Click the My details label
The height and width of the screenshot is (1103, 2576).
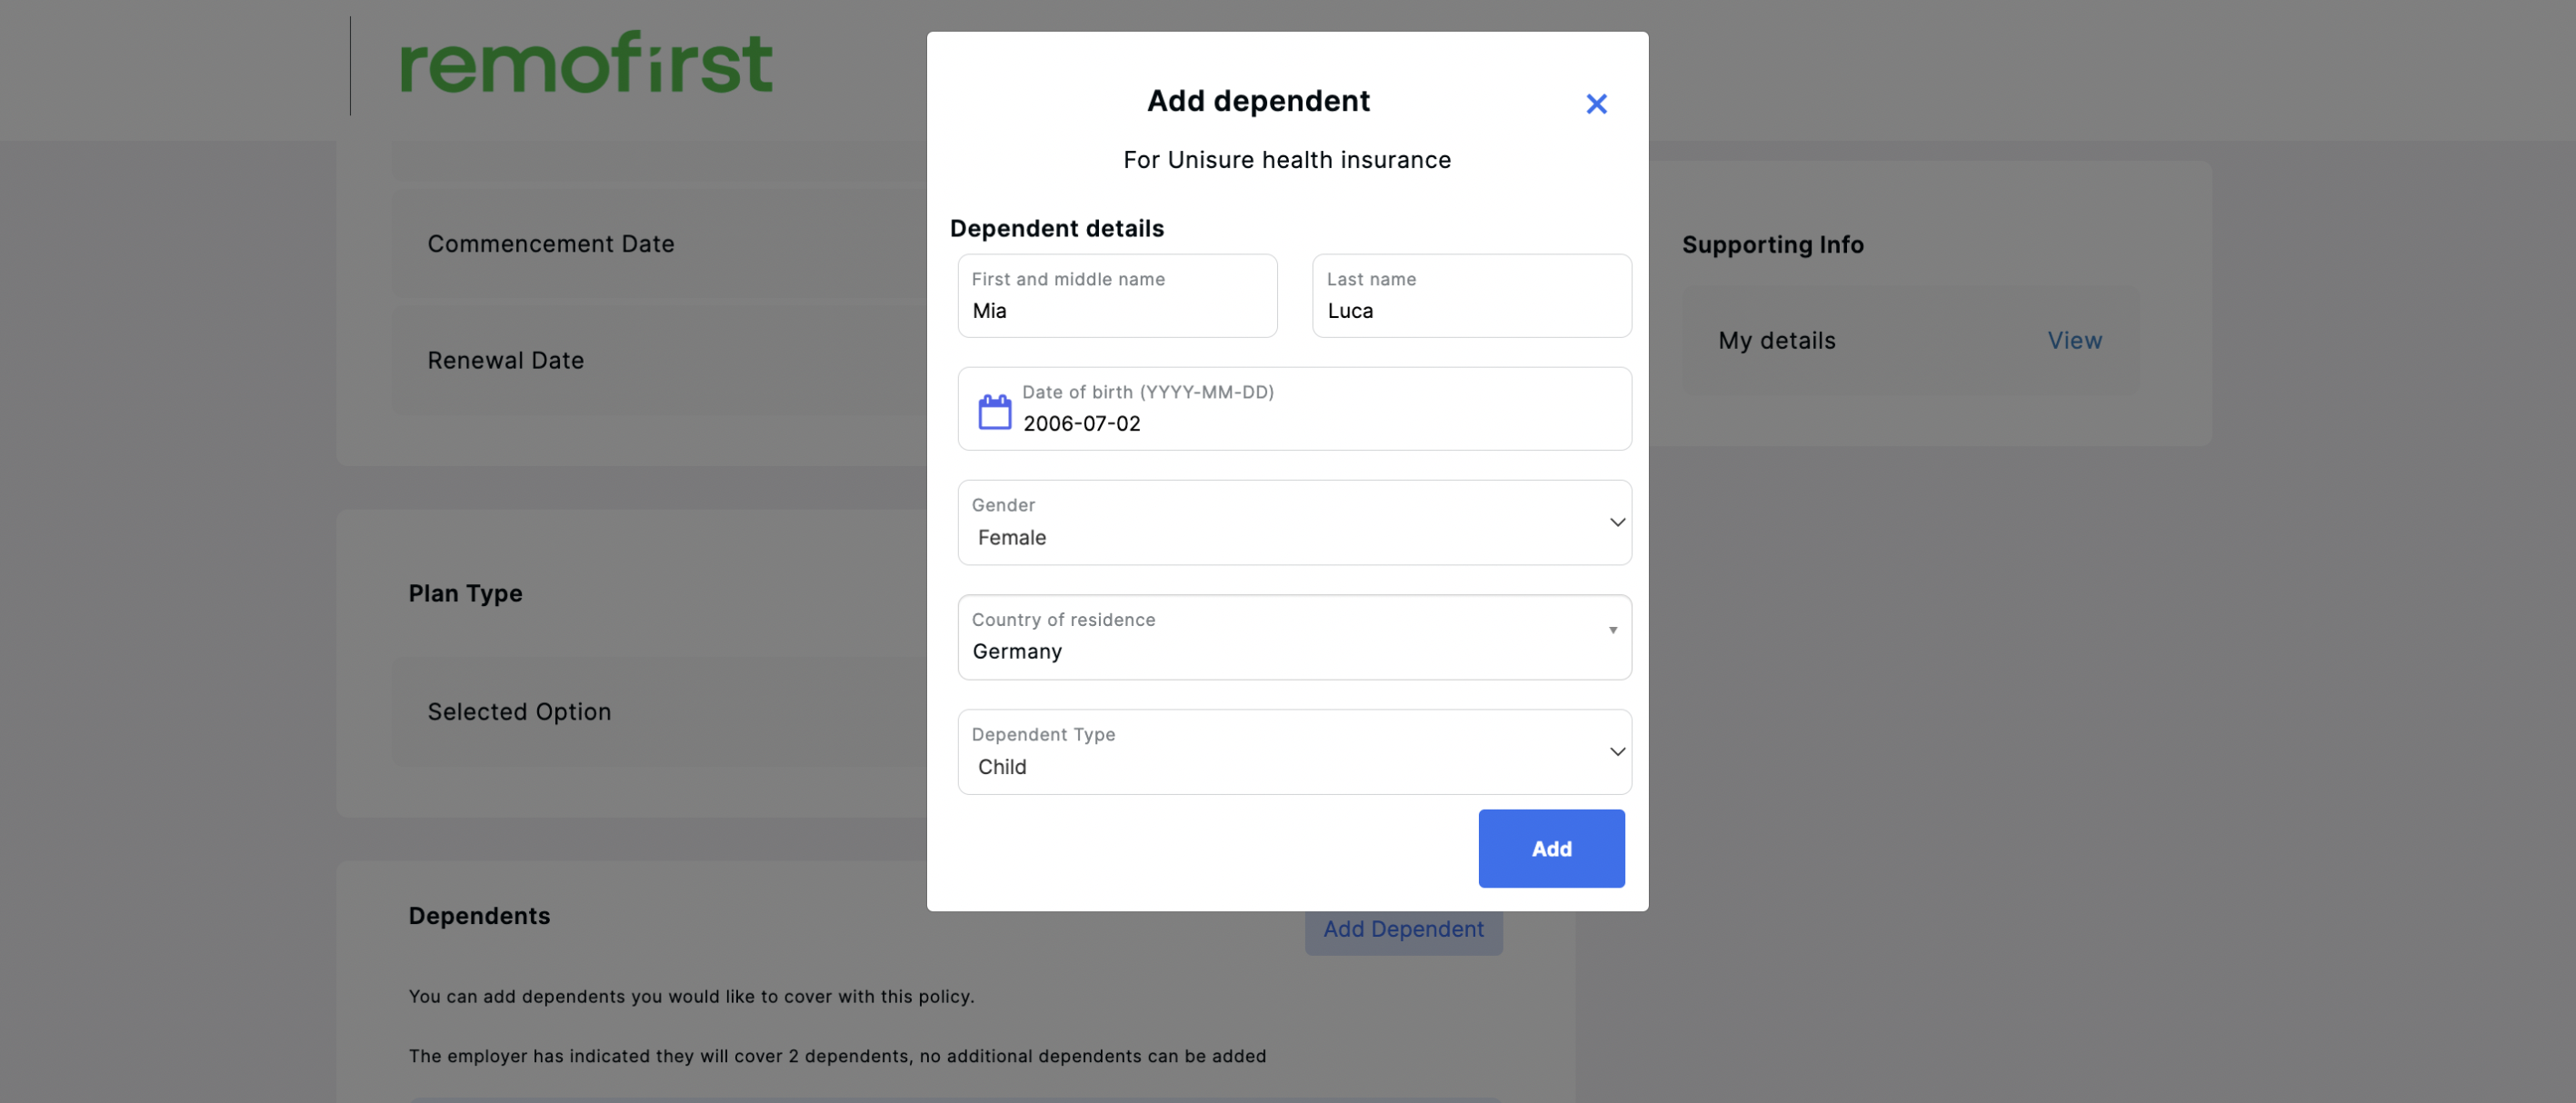(x=1776, y=340)
